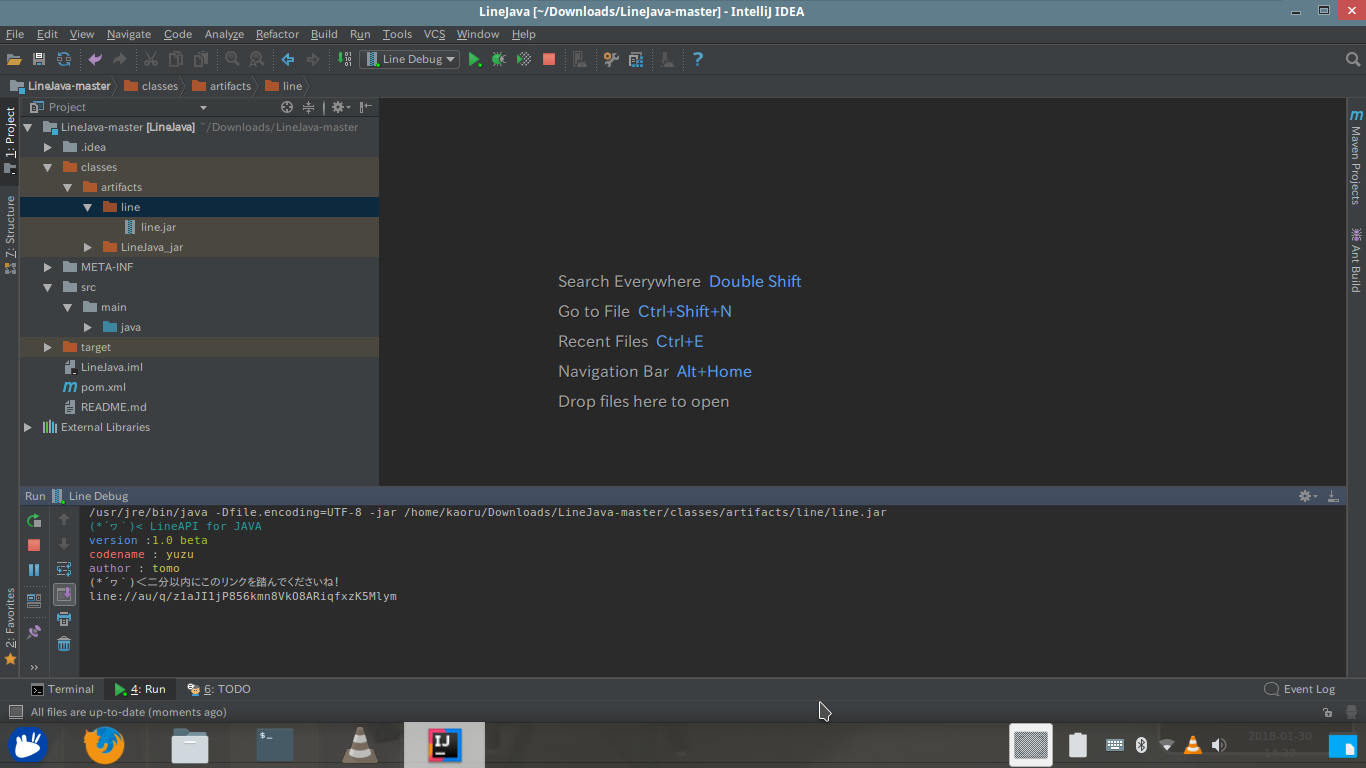Expand the META-INF folder
This screenshot has height=768, width=1366.
[48, 267]
